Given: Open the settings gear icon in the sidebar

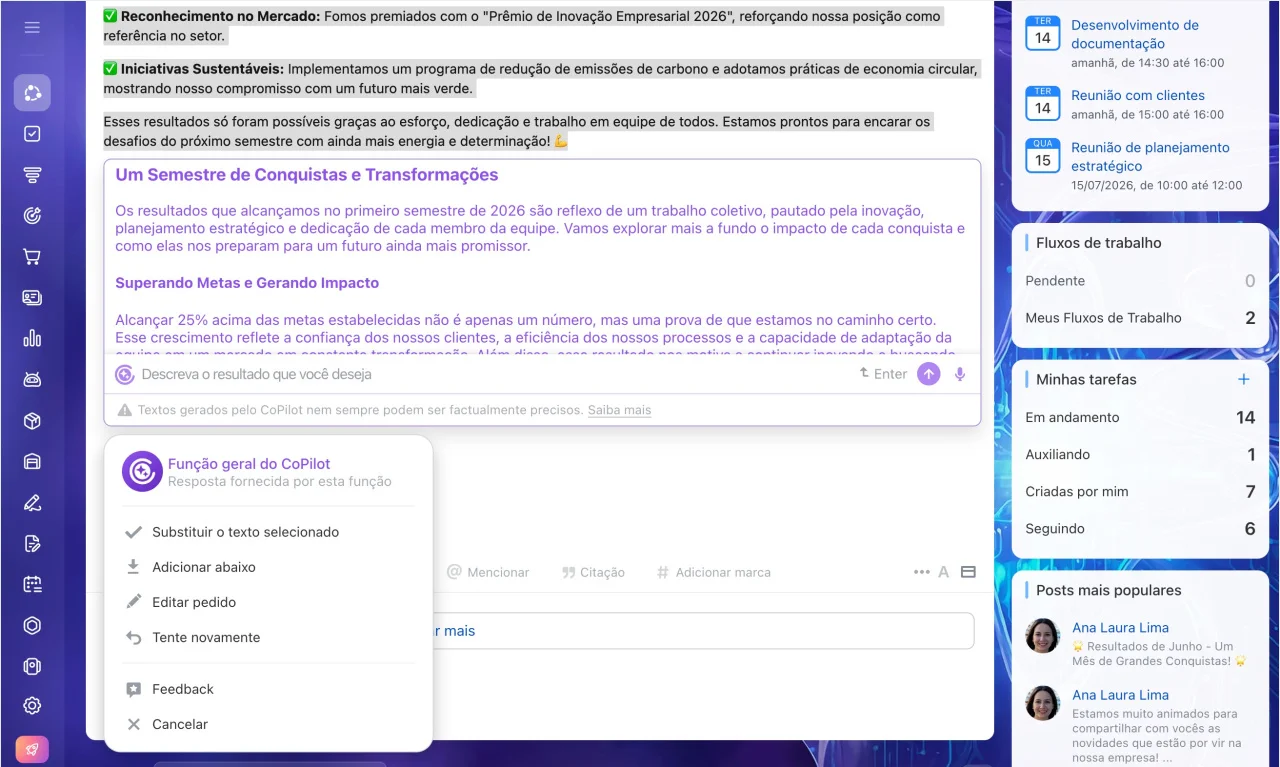Looking at the screenshot, I should (x=32, y=706).
